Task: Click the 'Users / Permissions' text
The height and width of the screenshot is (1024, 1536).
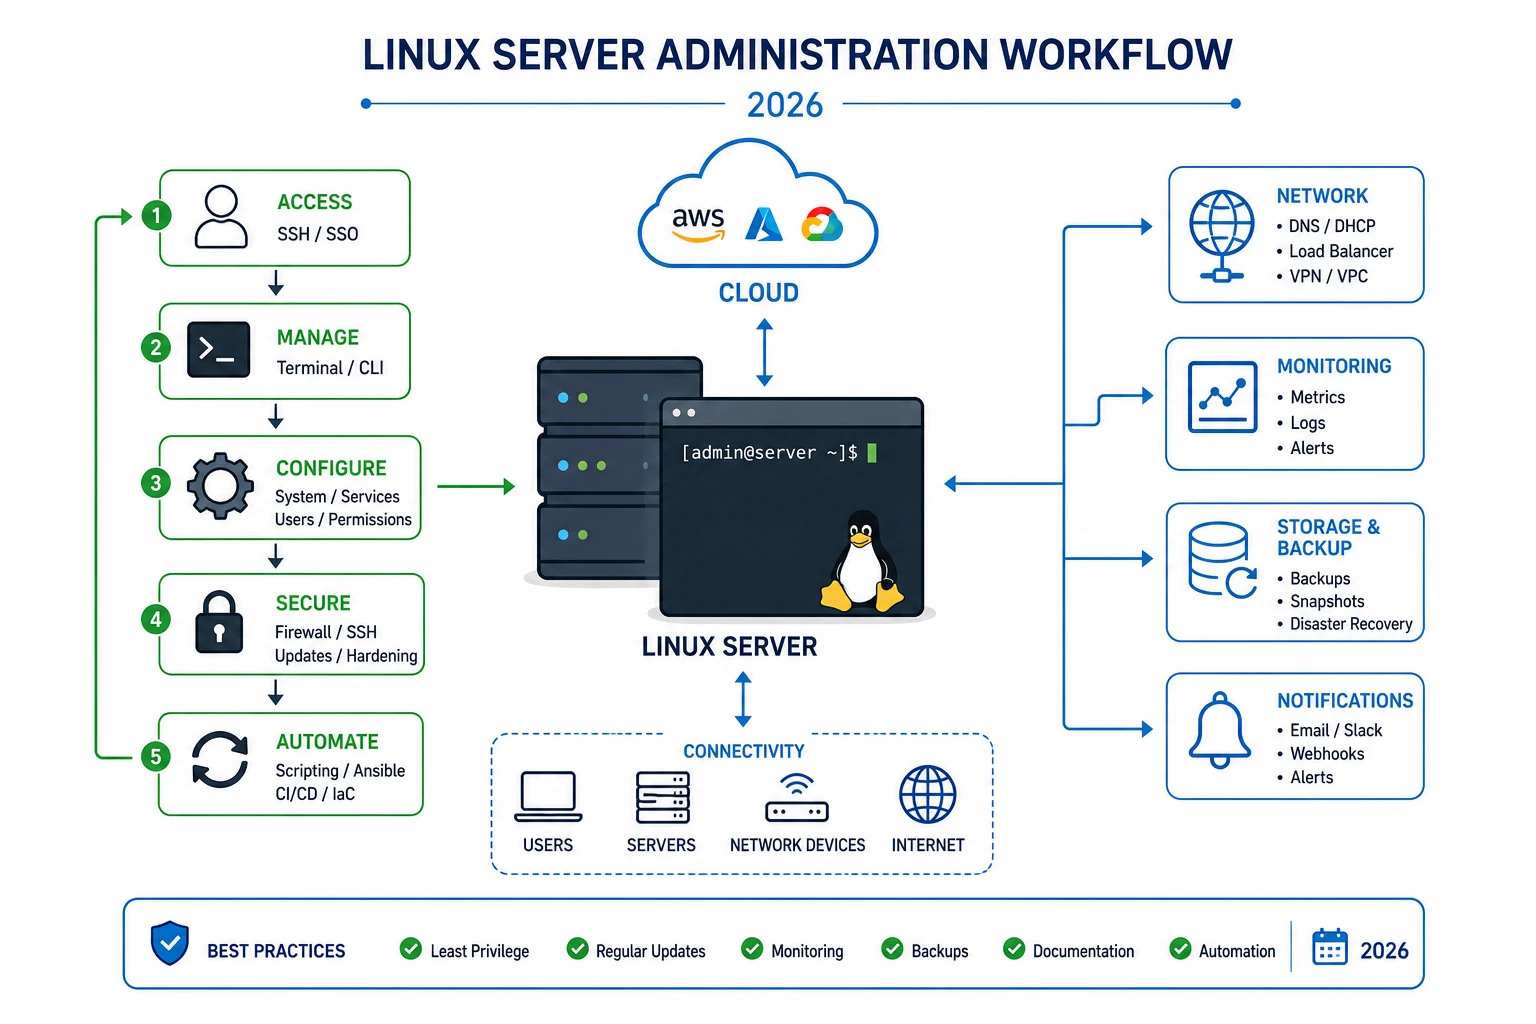Action: [343, 520]
